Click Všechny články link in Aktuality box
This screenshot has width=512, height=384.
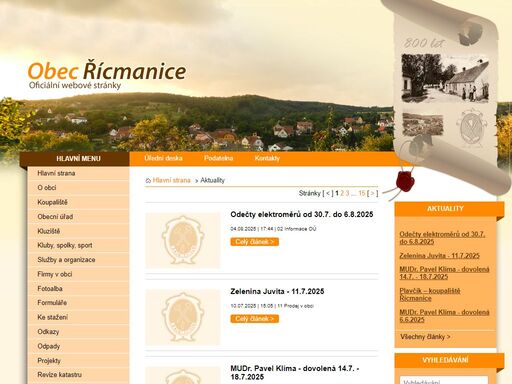[x=425, y=337]
